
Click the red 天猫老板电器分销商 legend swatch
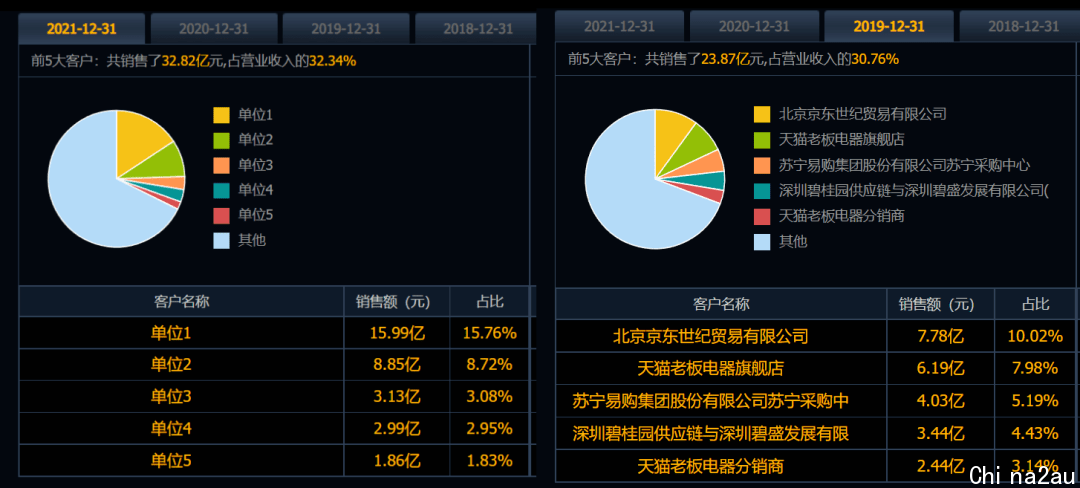(x=762, y=216)
